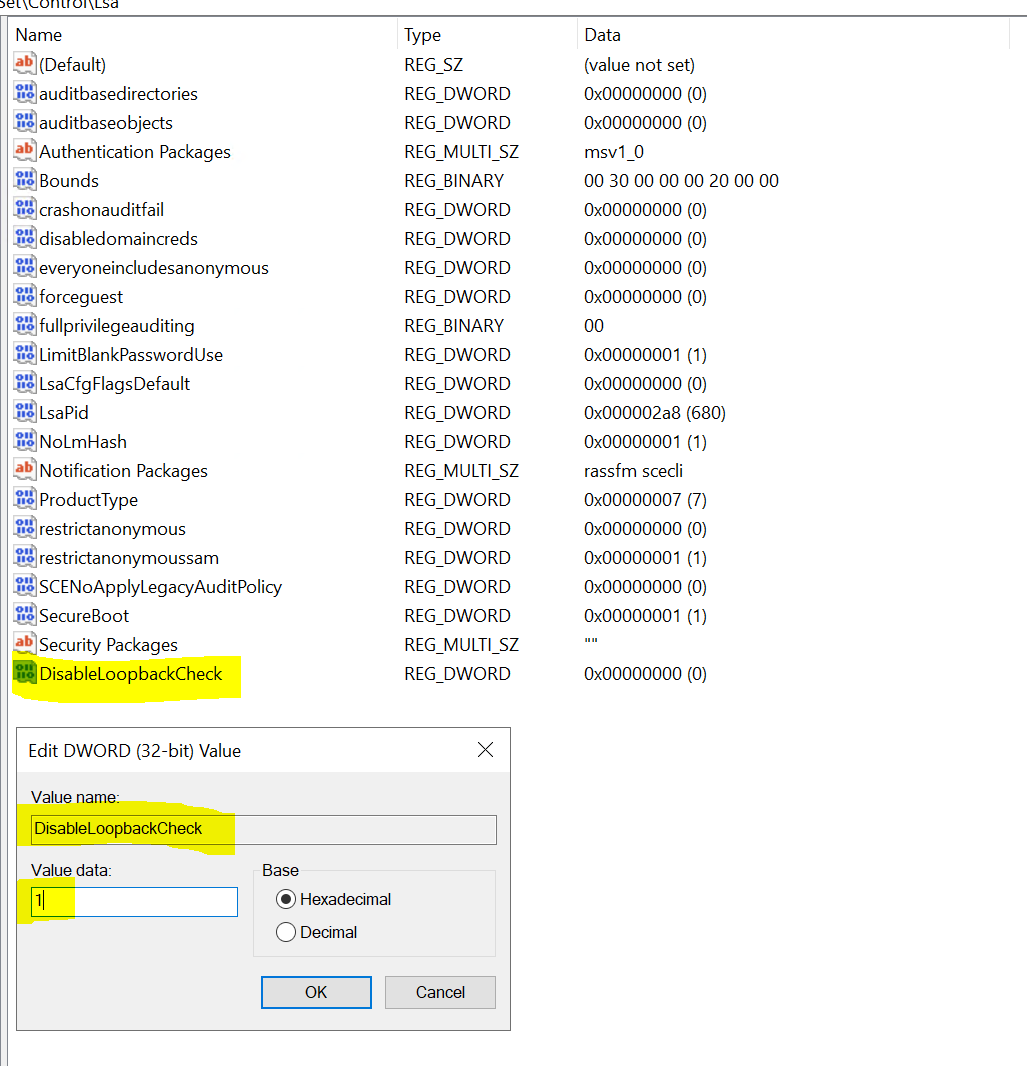
Task: Select the (Default) string value icon
Action: coord(24,64)
